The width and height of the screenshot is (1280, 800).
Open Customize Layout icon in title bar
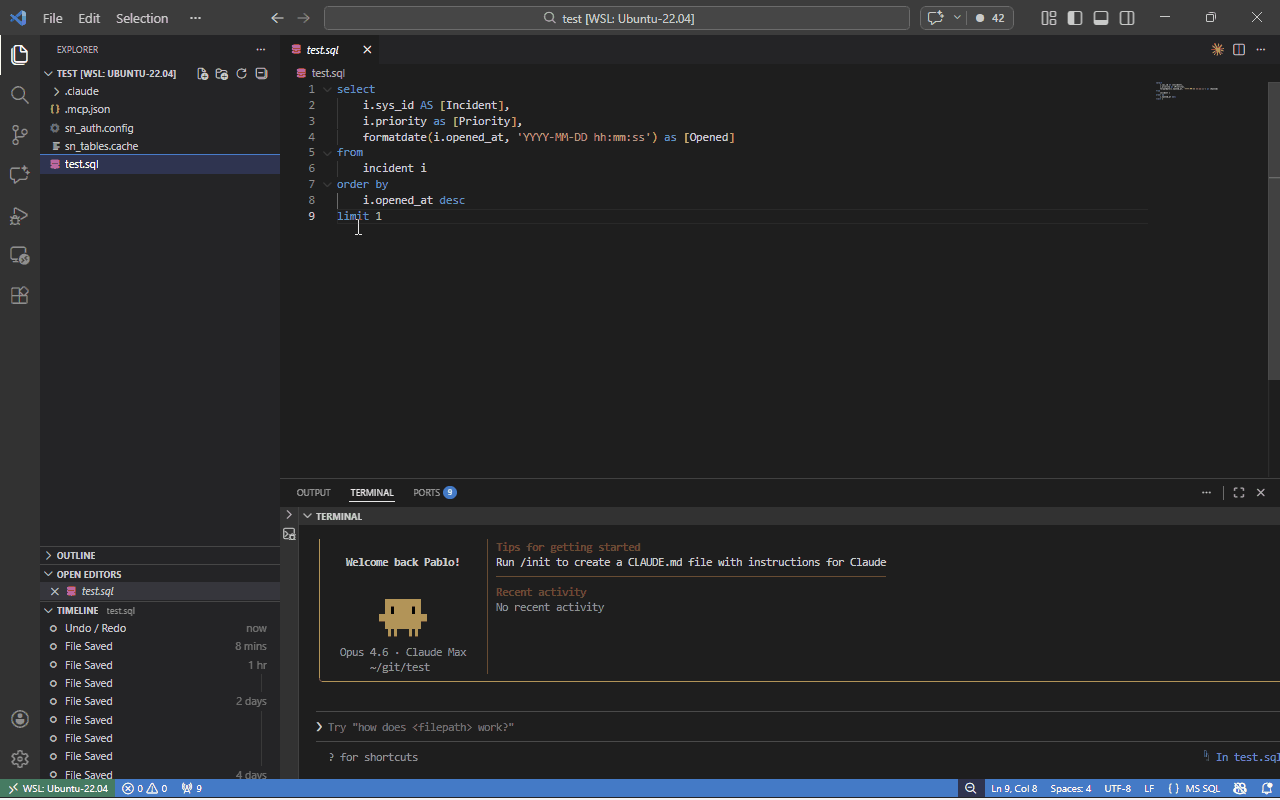(x=1049, y=18)
